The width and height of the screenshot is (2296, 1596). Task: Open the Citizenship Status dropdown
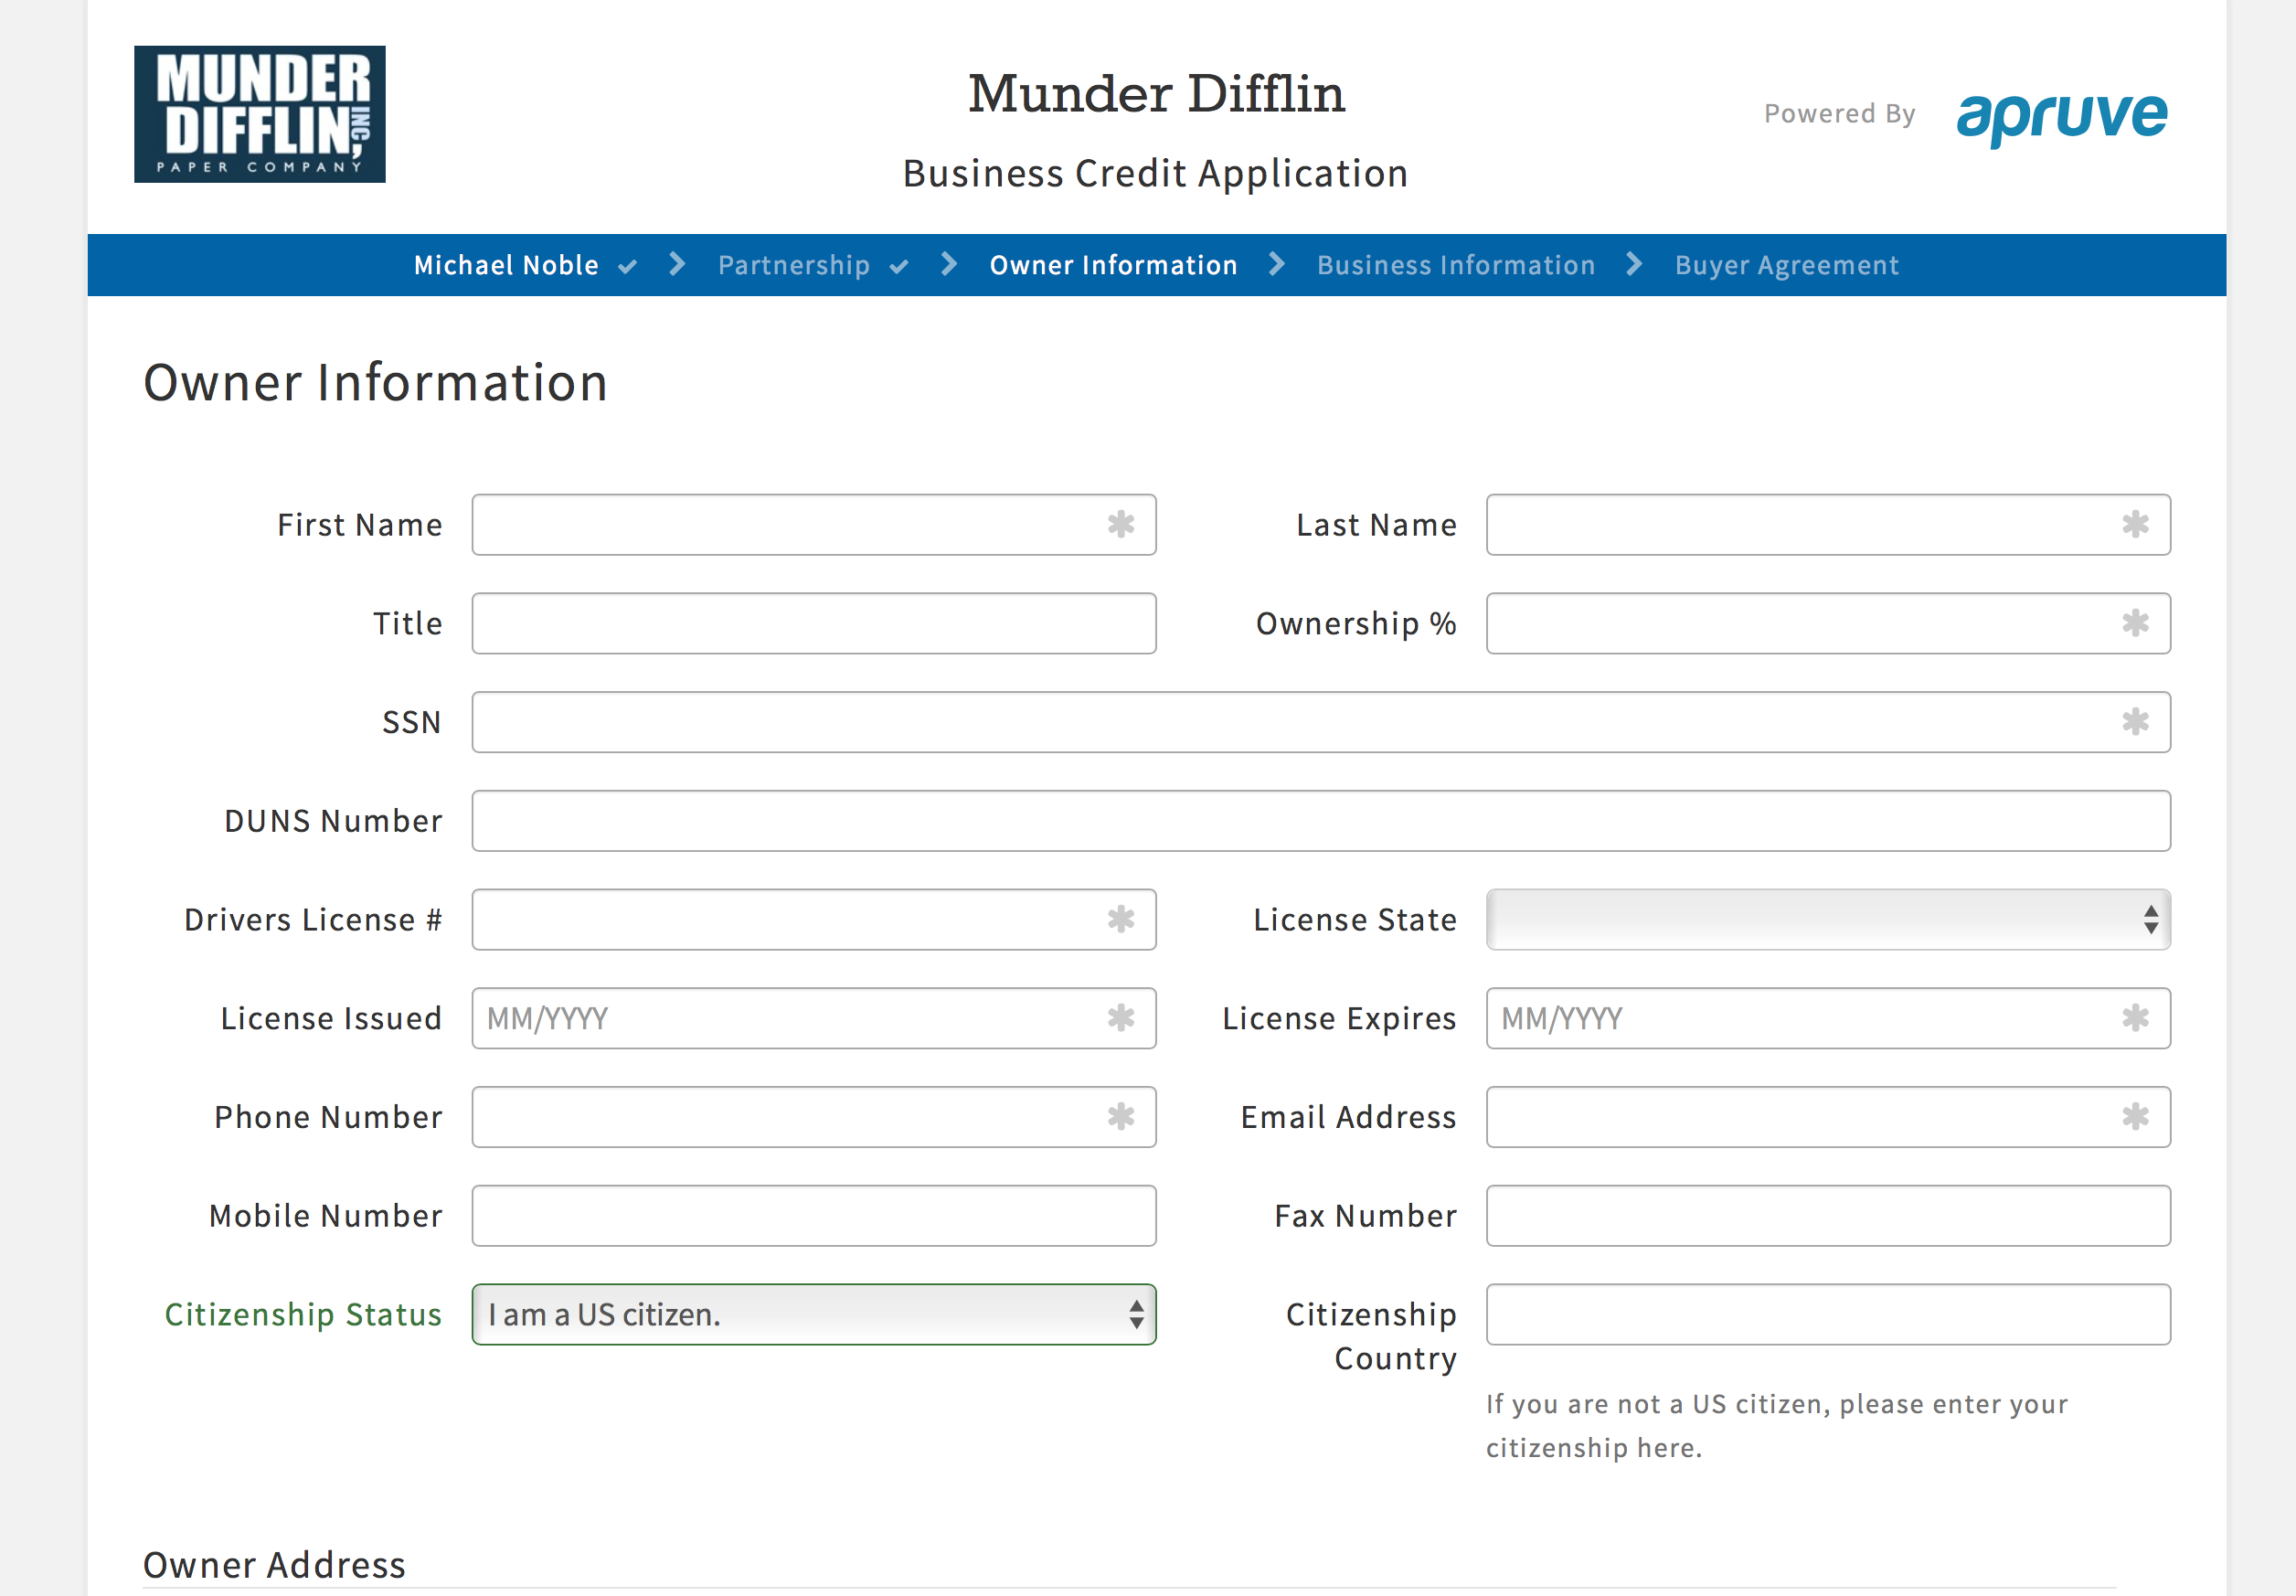tap(813, 1314)
